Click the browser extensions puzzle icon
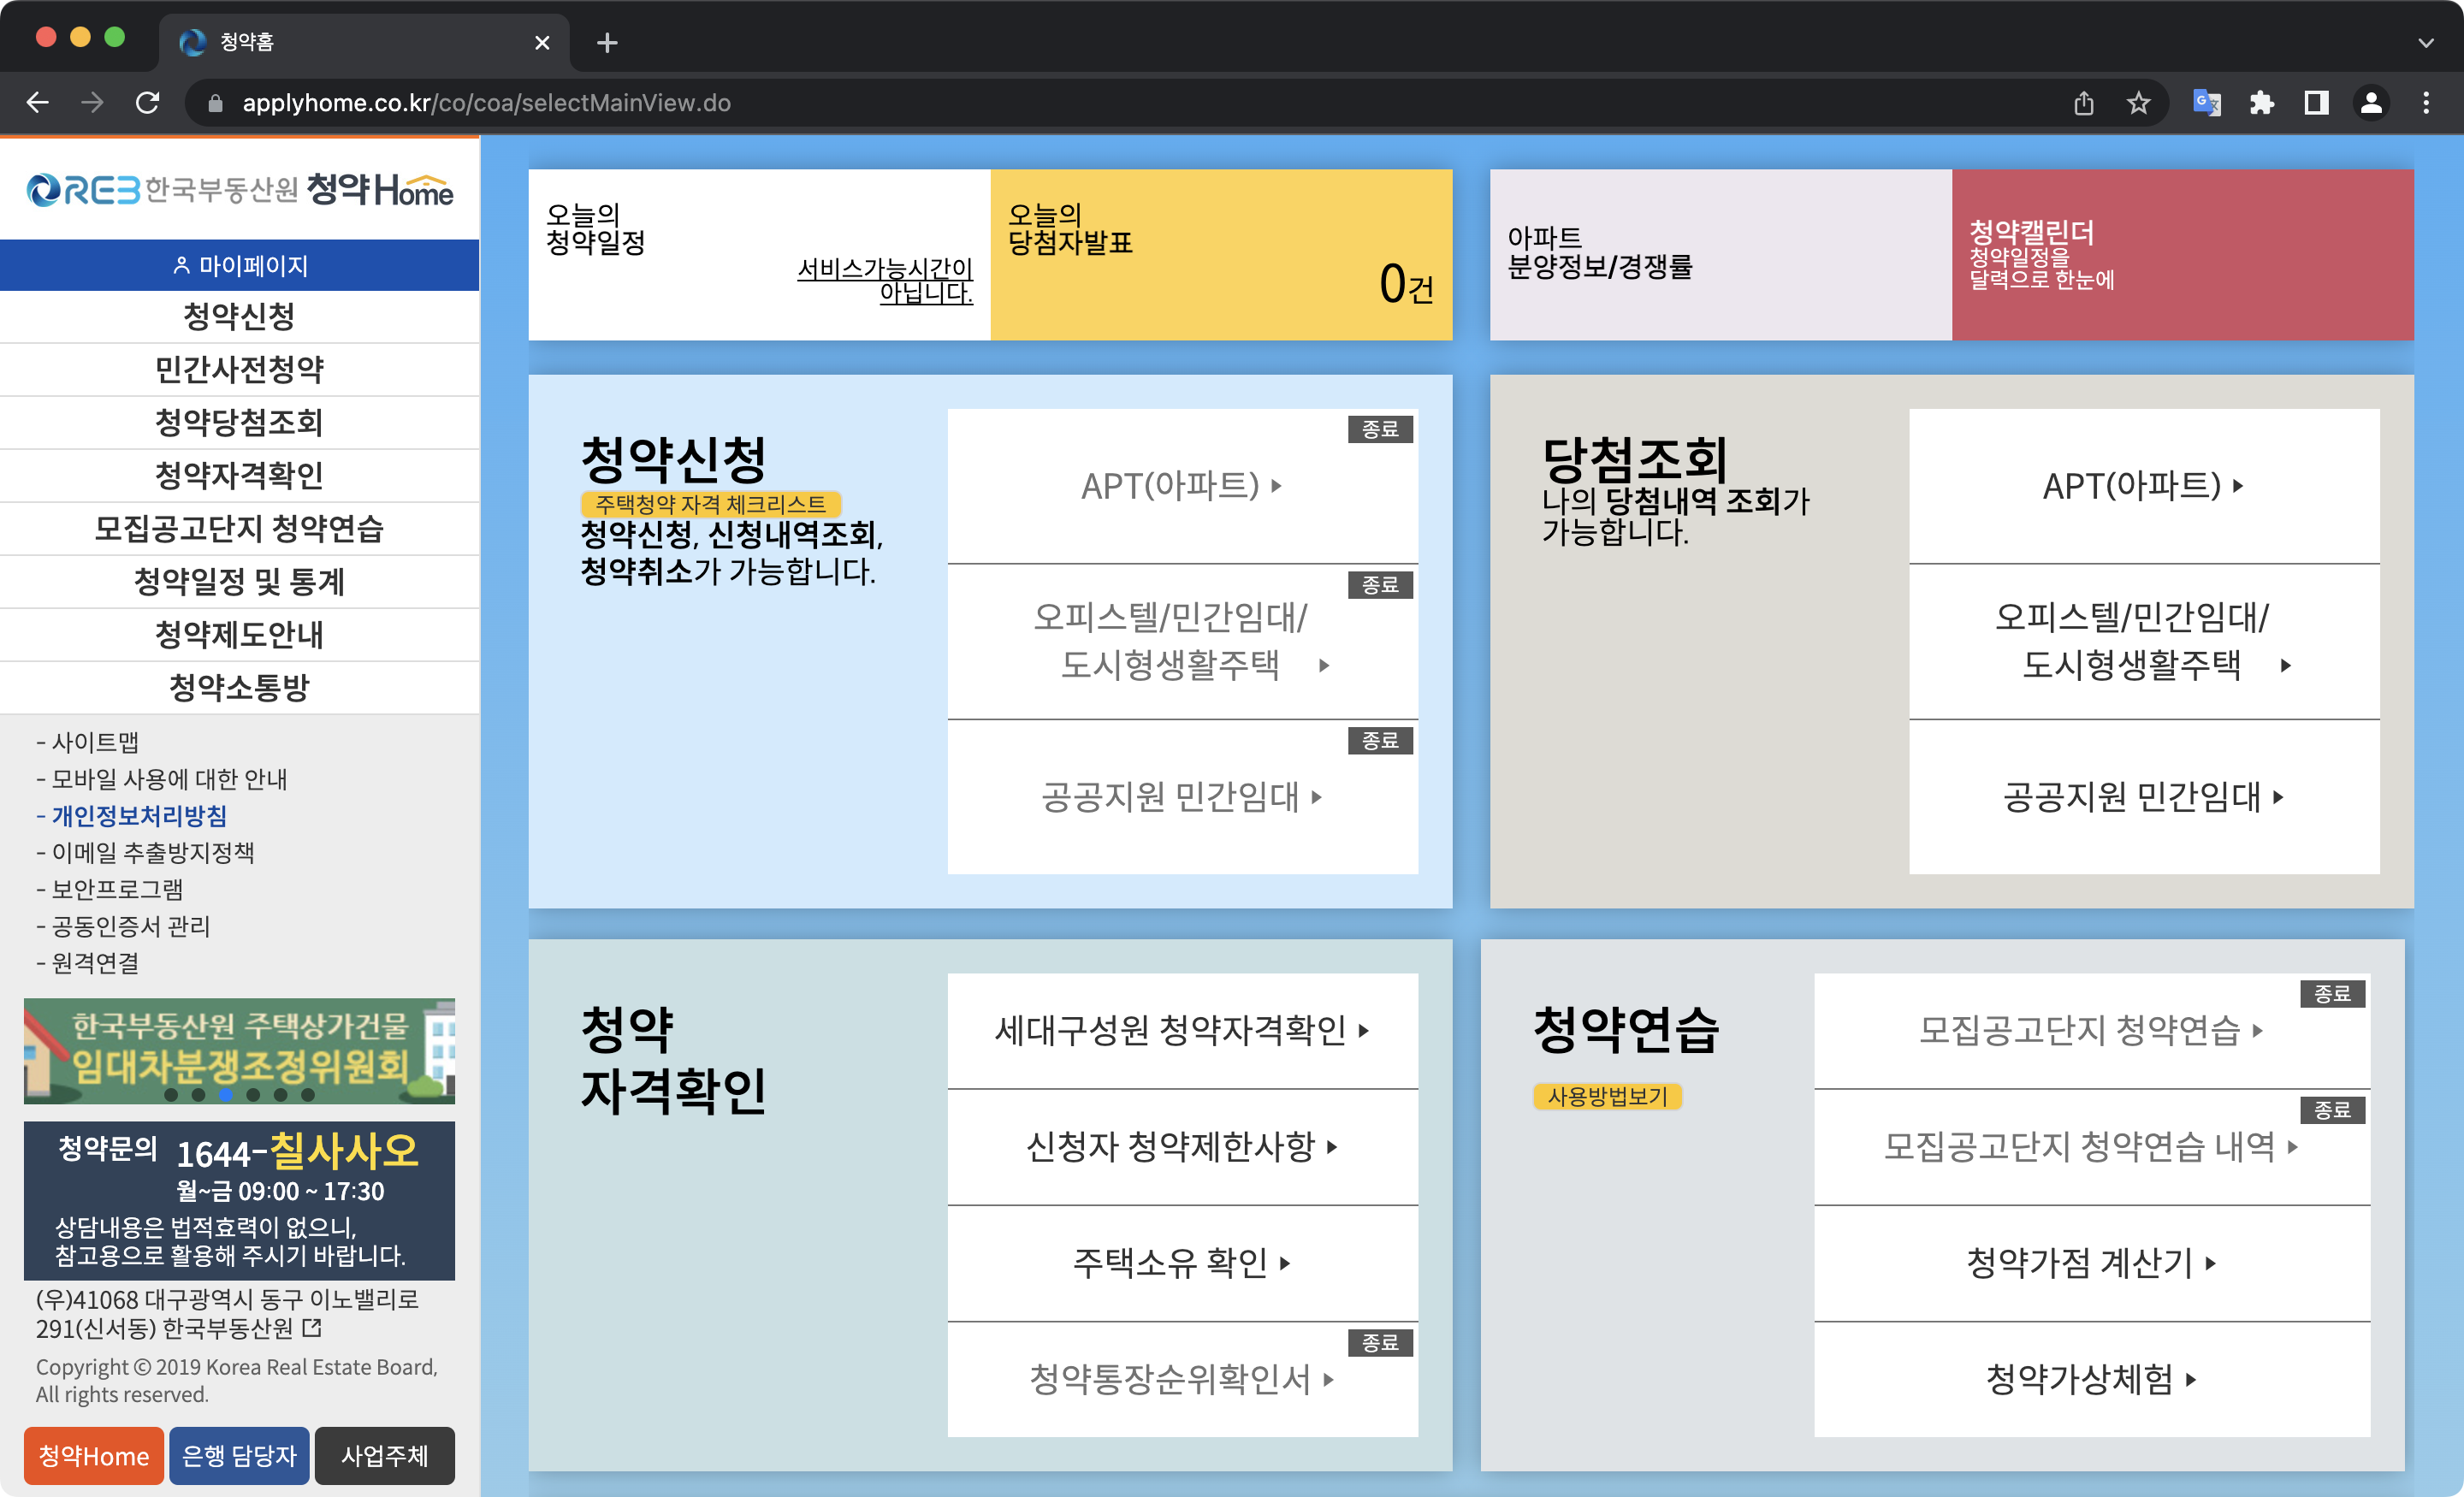Screen dimensions: 2464x1497 pos(2263,103)
